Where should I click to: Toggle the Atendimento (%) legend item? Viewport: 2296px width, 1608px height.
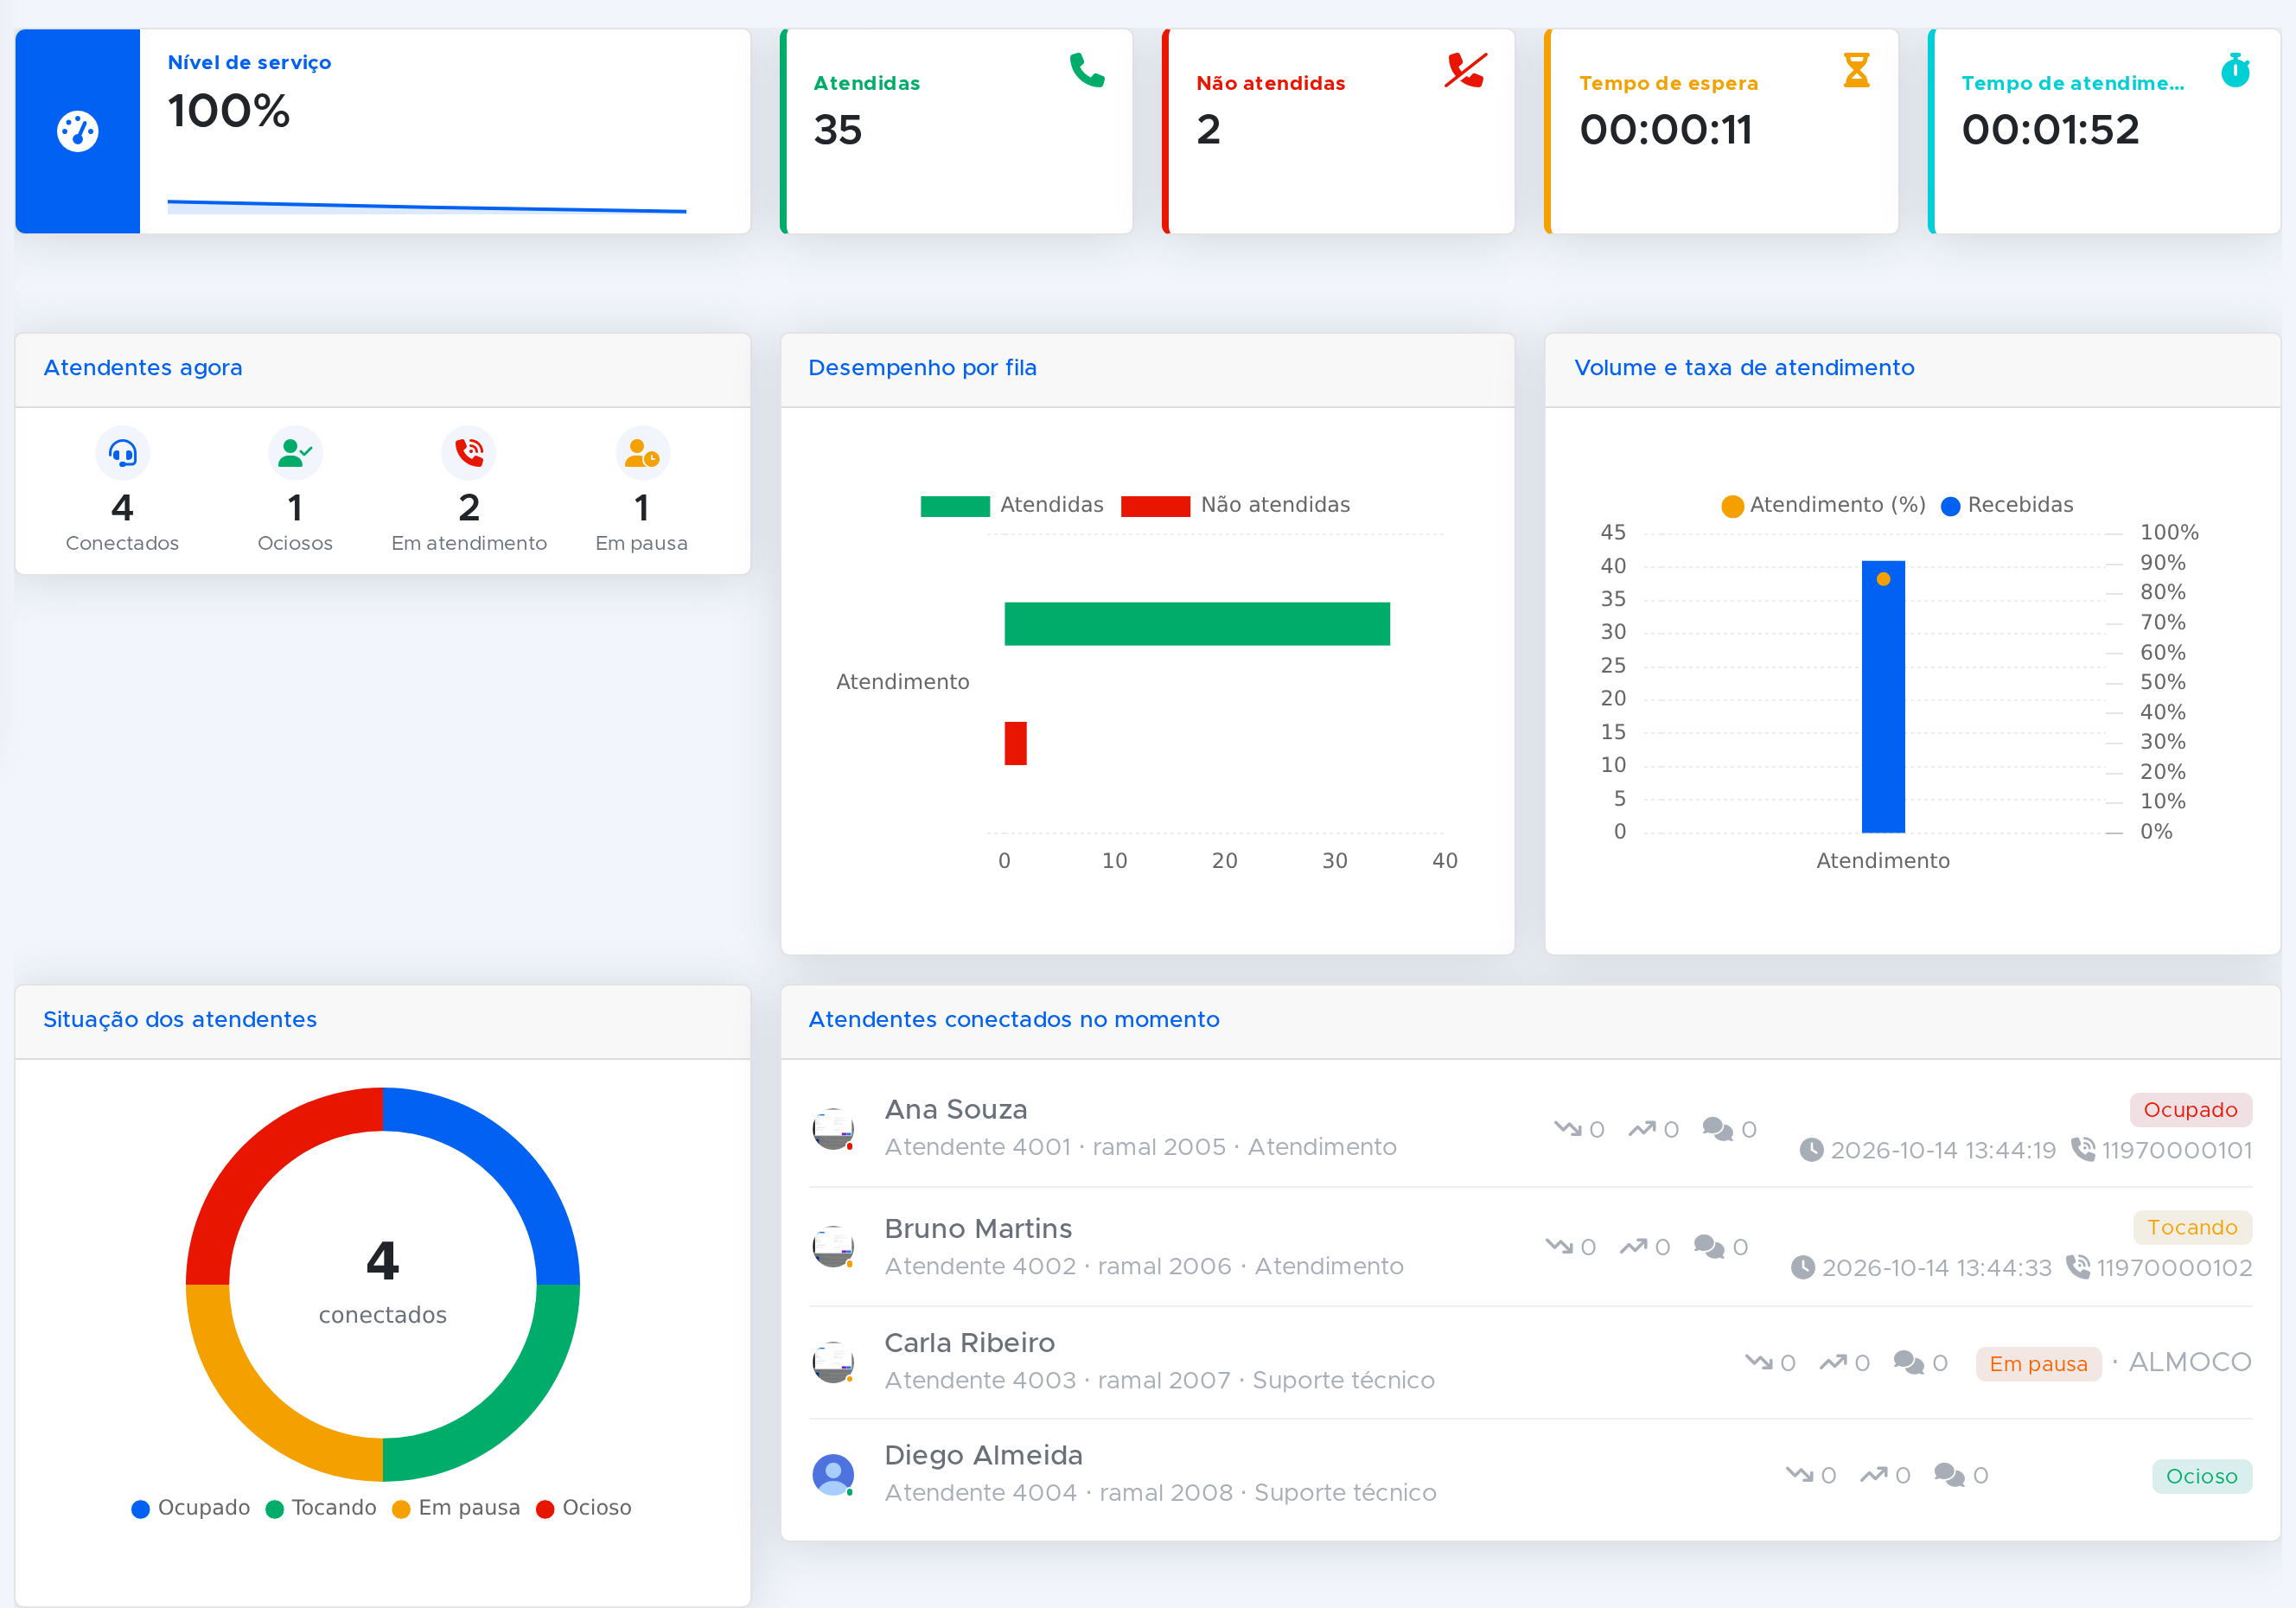pos(1823,505)
